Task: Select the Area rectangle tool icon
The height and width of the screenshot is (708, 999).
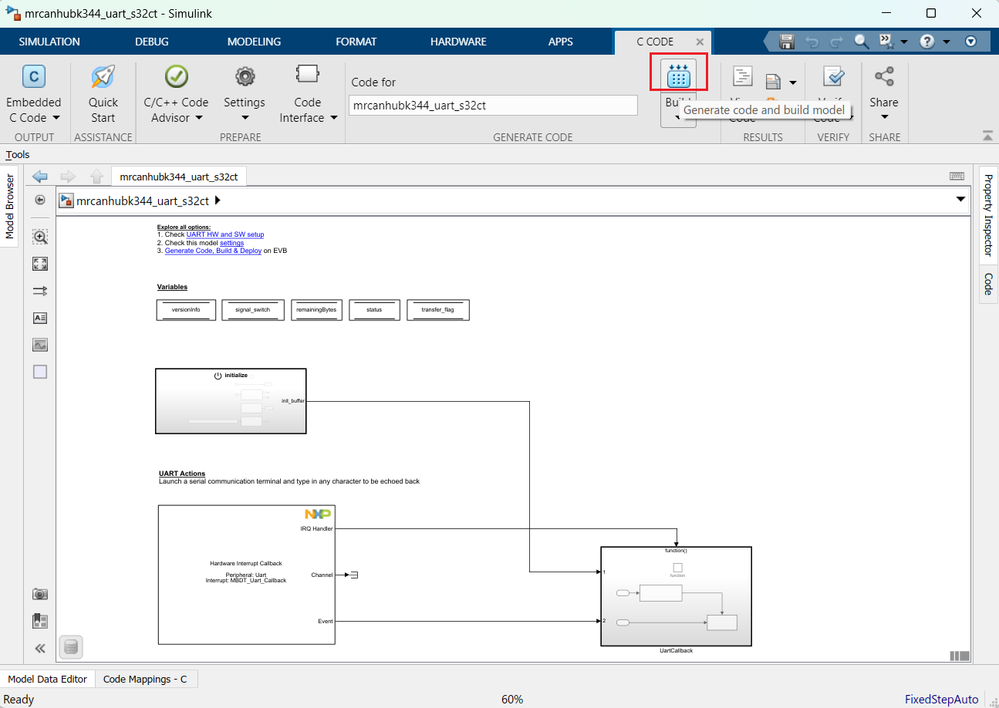Action: click(x=40, y=372)
